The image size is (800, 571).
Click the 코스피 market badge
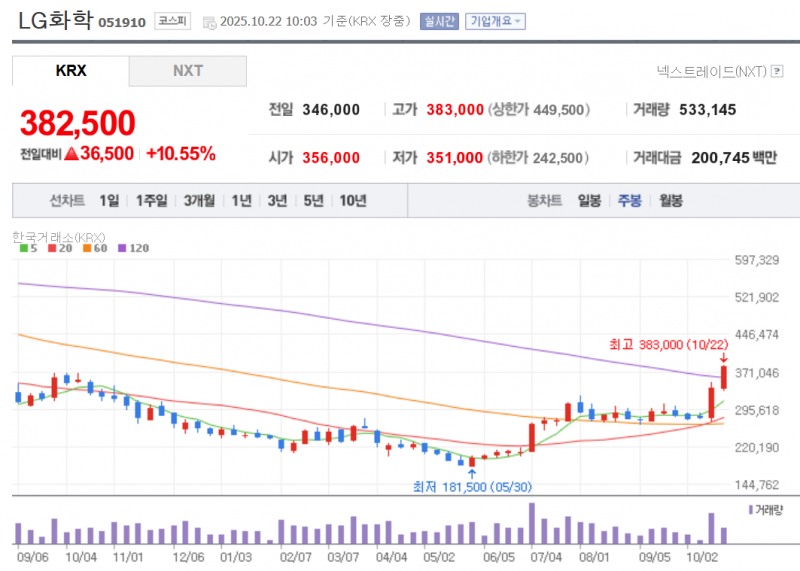point(172,21)
